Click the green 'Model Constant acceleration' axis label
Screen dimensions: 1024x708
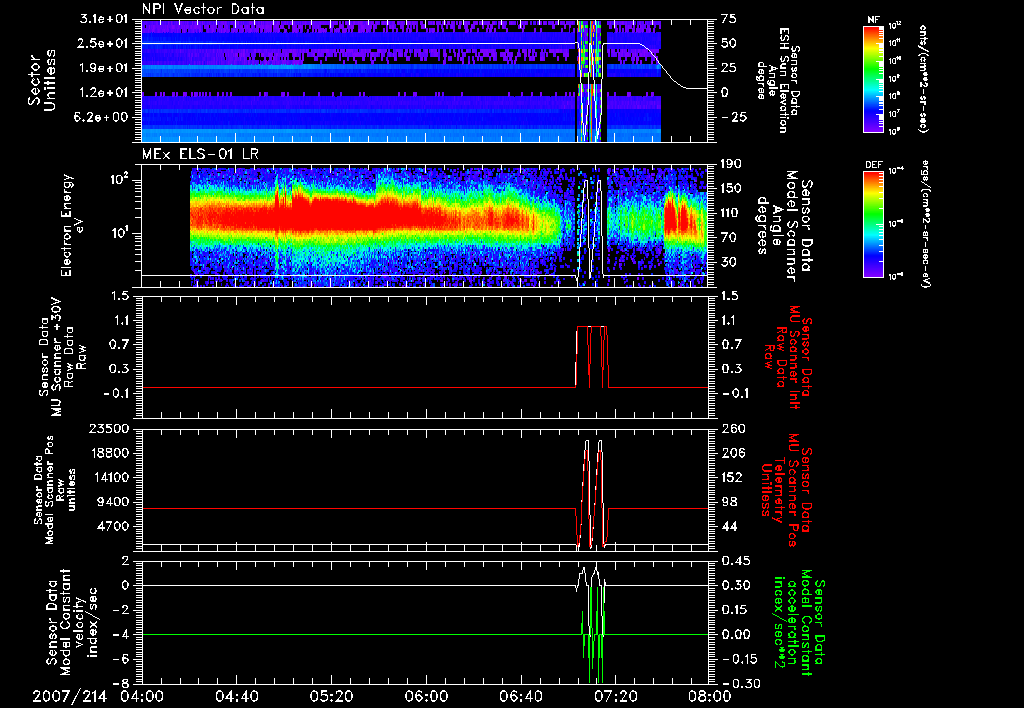[x=799, y=622]
